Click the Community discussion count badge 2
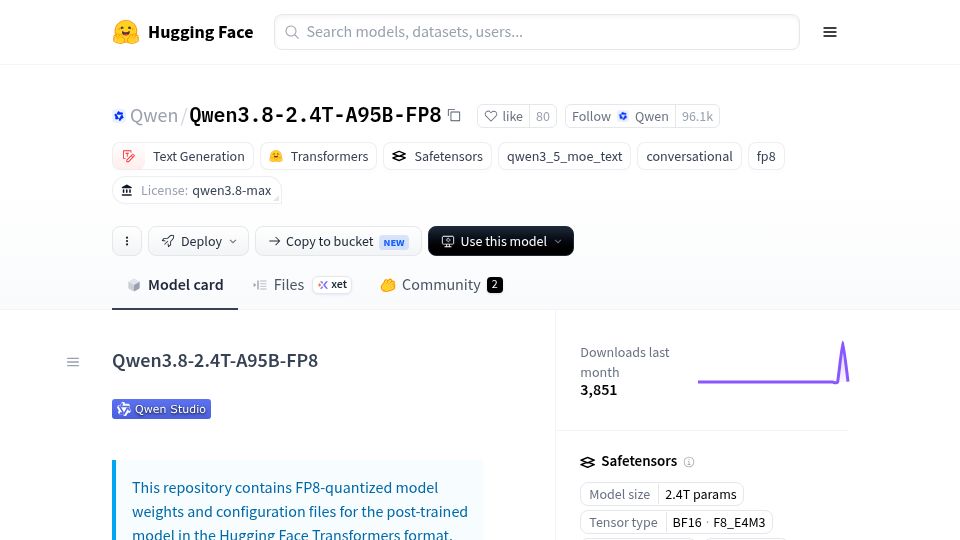This screenshot has width=960, height=540. (495, 285)
